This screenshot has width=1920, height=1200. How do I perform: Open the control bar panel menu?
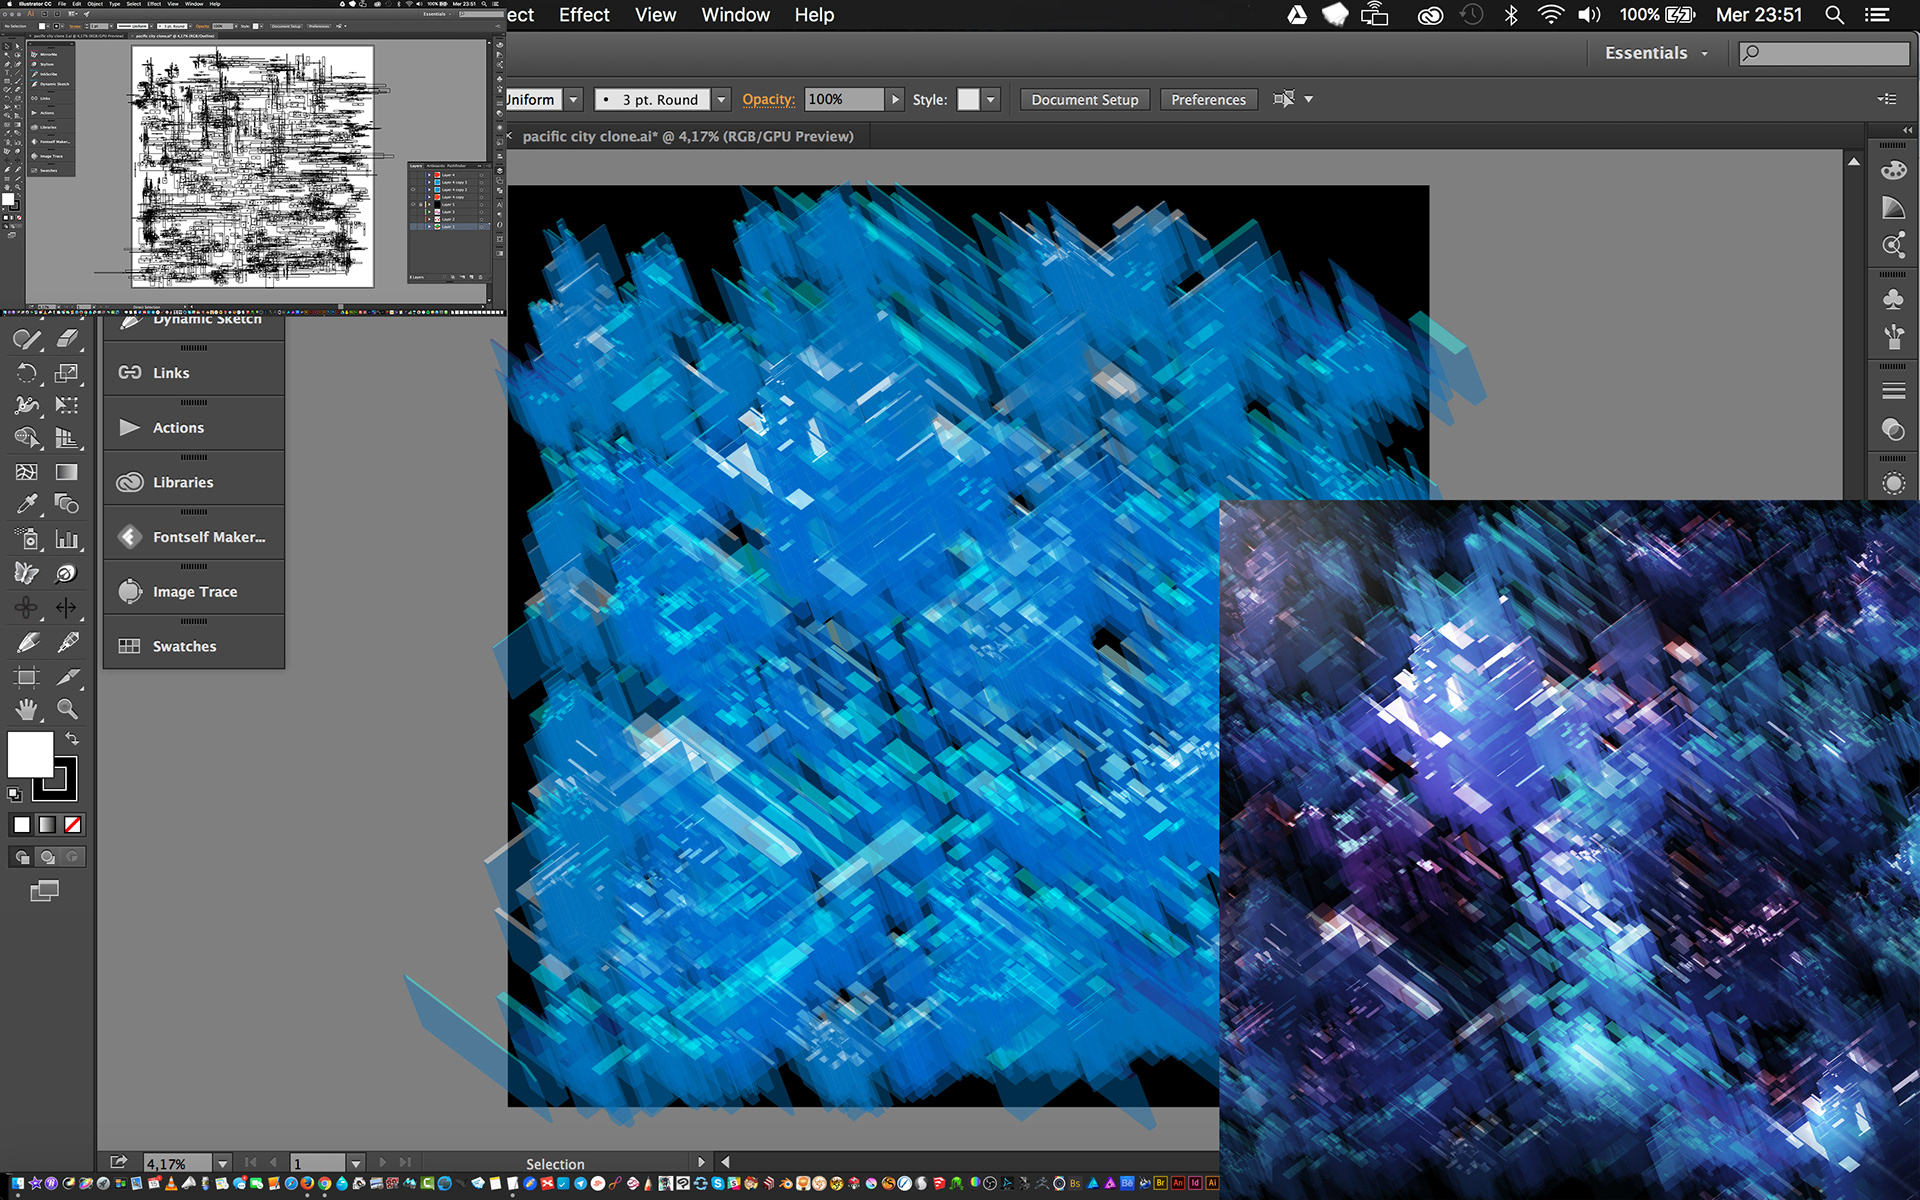point(1887,99)
